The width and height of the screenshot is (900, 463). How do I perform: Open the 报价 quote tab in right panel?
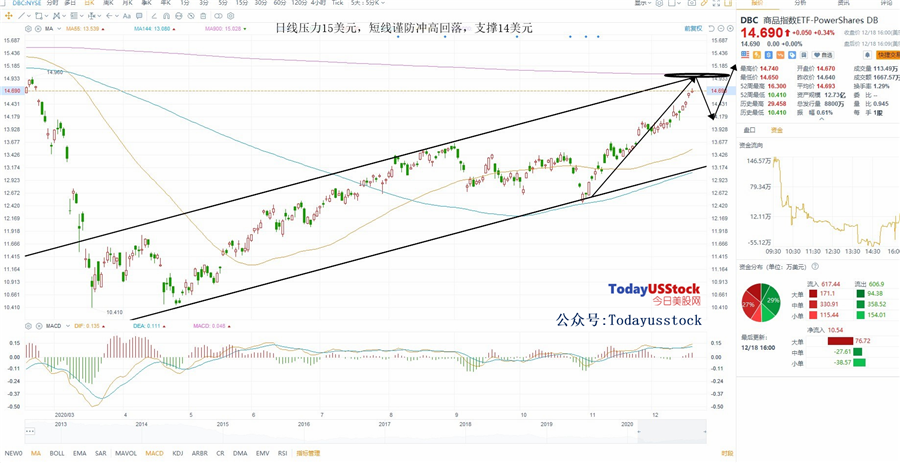click(x=757, y=3)
